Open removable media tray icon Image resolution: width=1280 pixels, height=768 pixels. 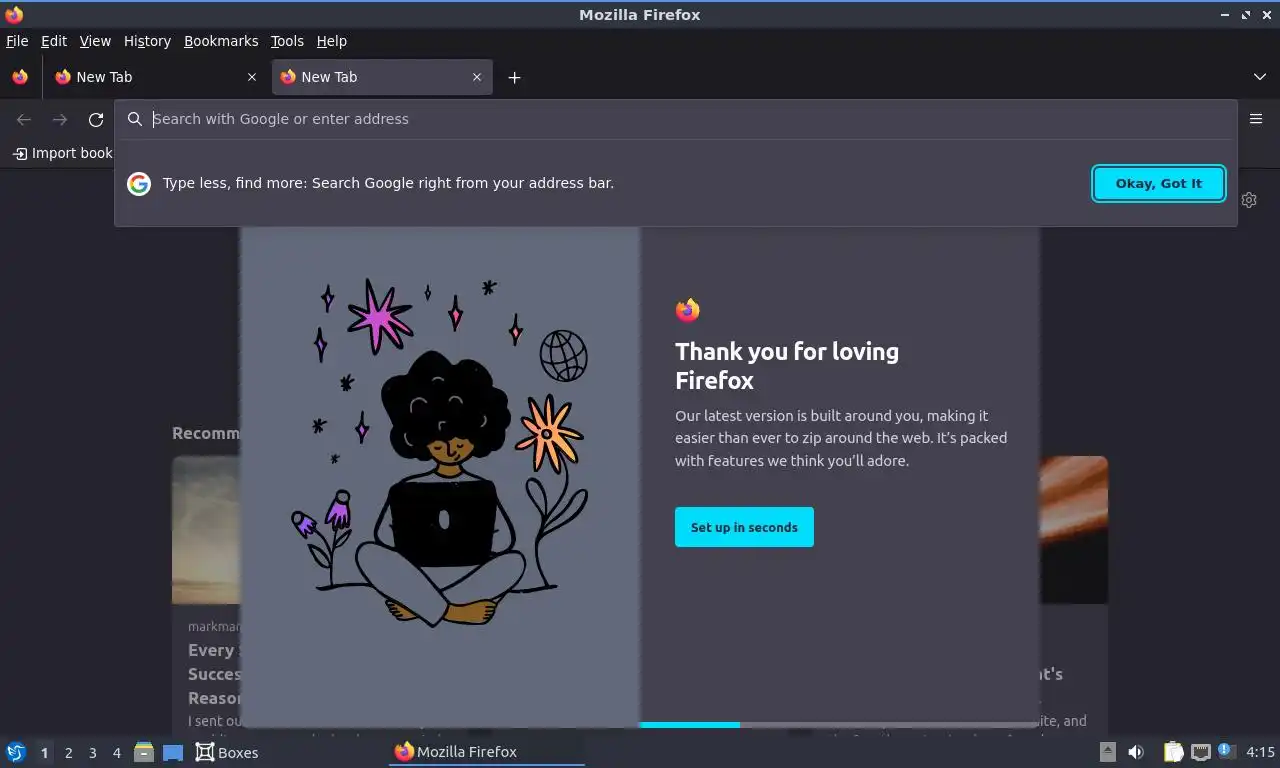(1108, 752)
